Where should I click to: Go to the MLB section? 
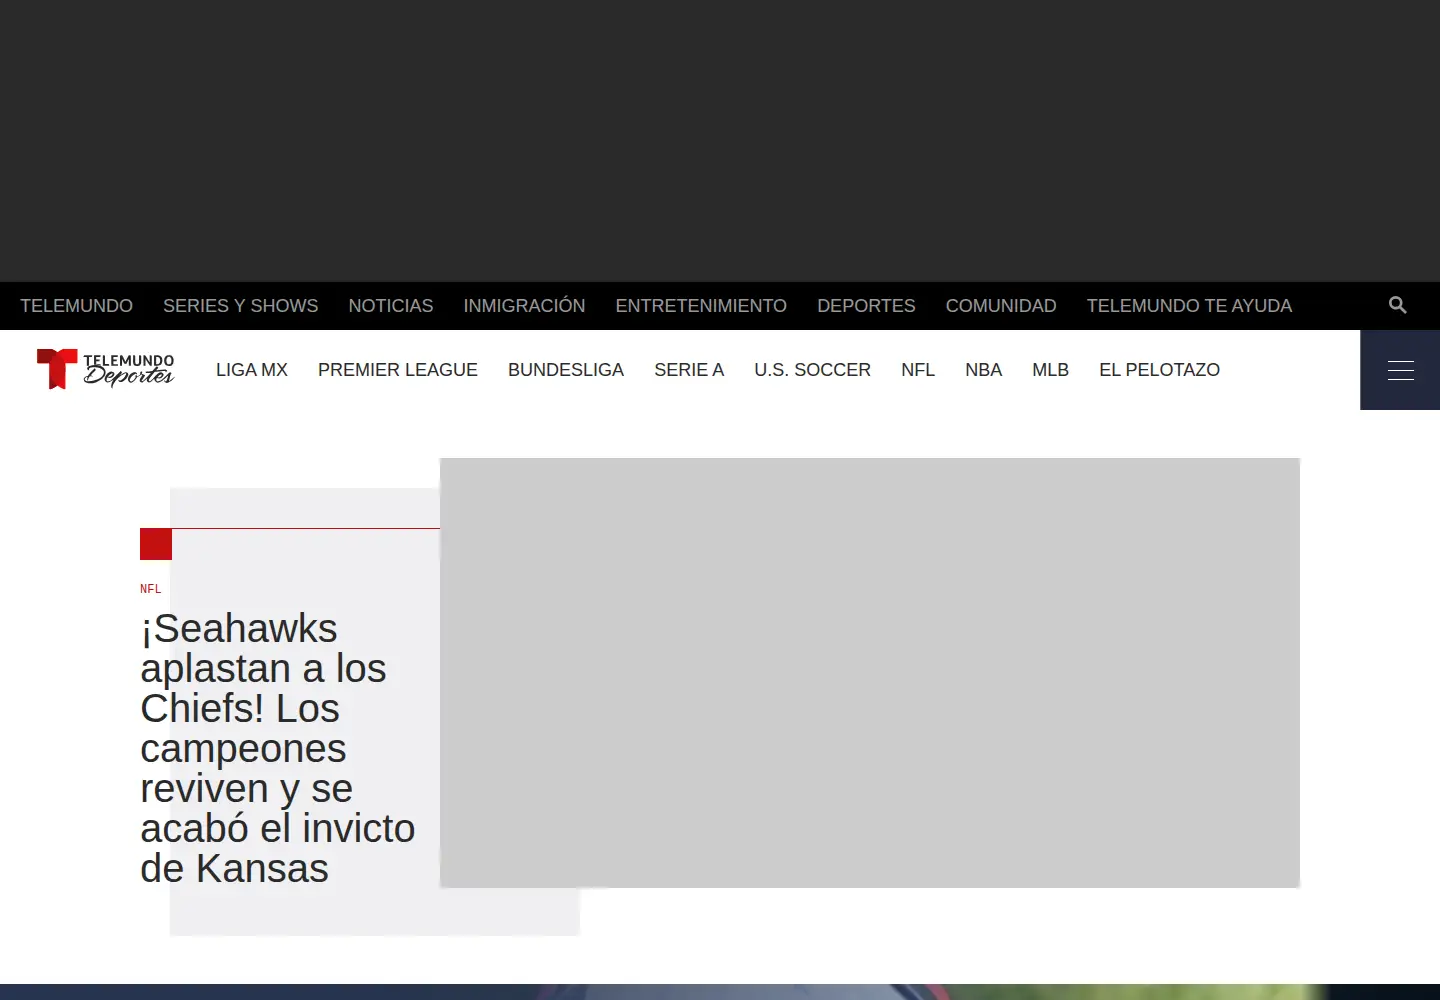click(1050, 370)
